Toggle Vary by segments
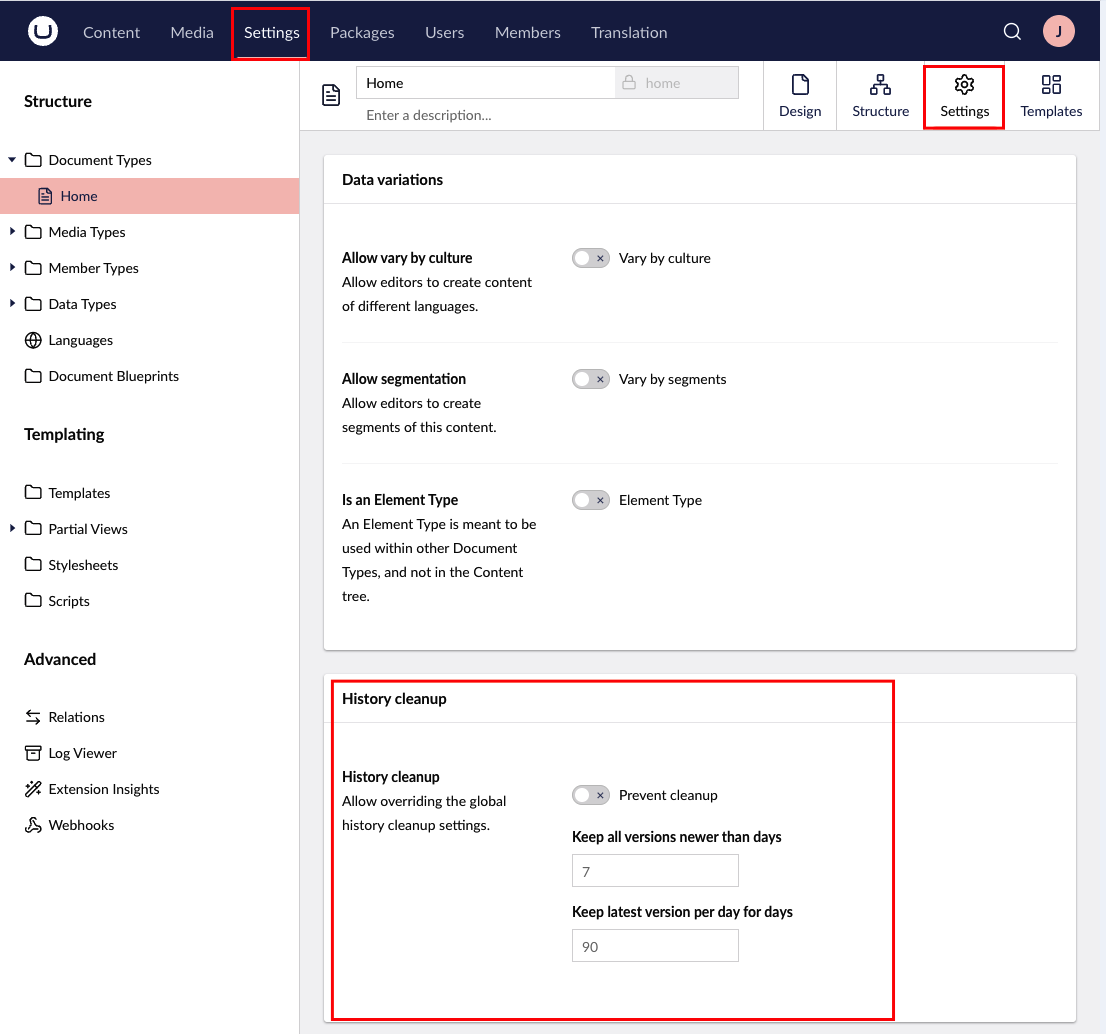Image resolution: width=1106 pixels, height=1034 pixels. pyautogui.click(x=590, y=379)
